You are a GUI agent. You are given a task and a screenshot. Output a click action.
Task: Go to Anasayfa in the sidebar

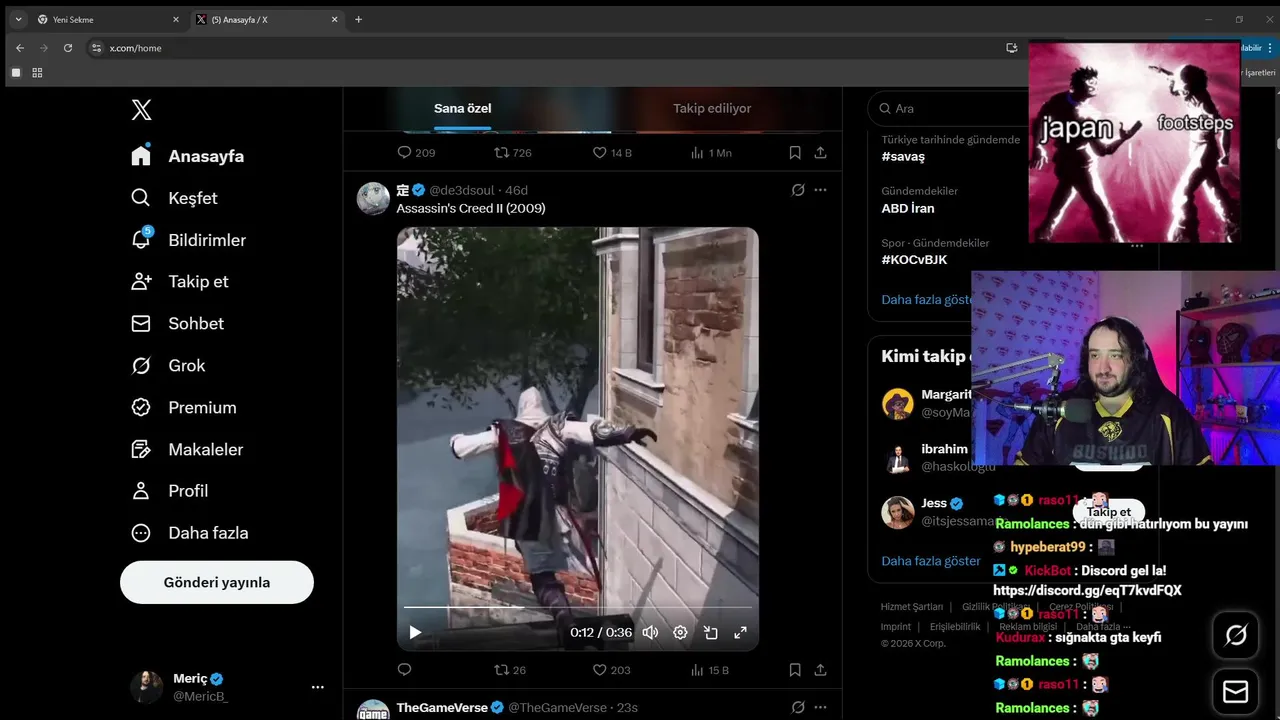[188, 156]
